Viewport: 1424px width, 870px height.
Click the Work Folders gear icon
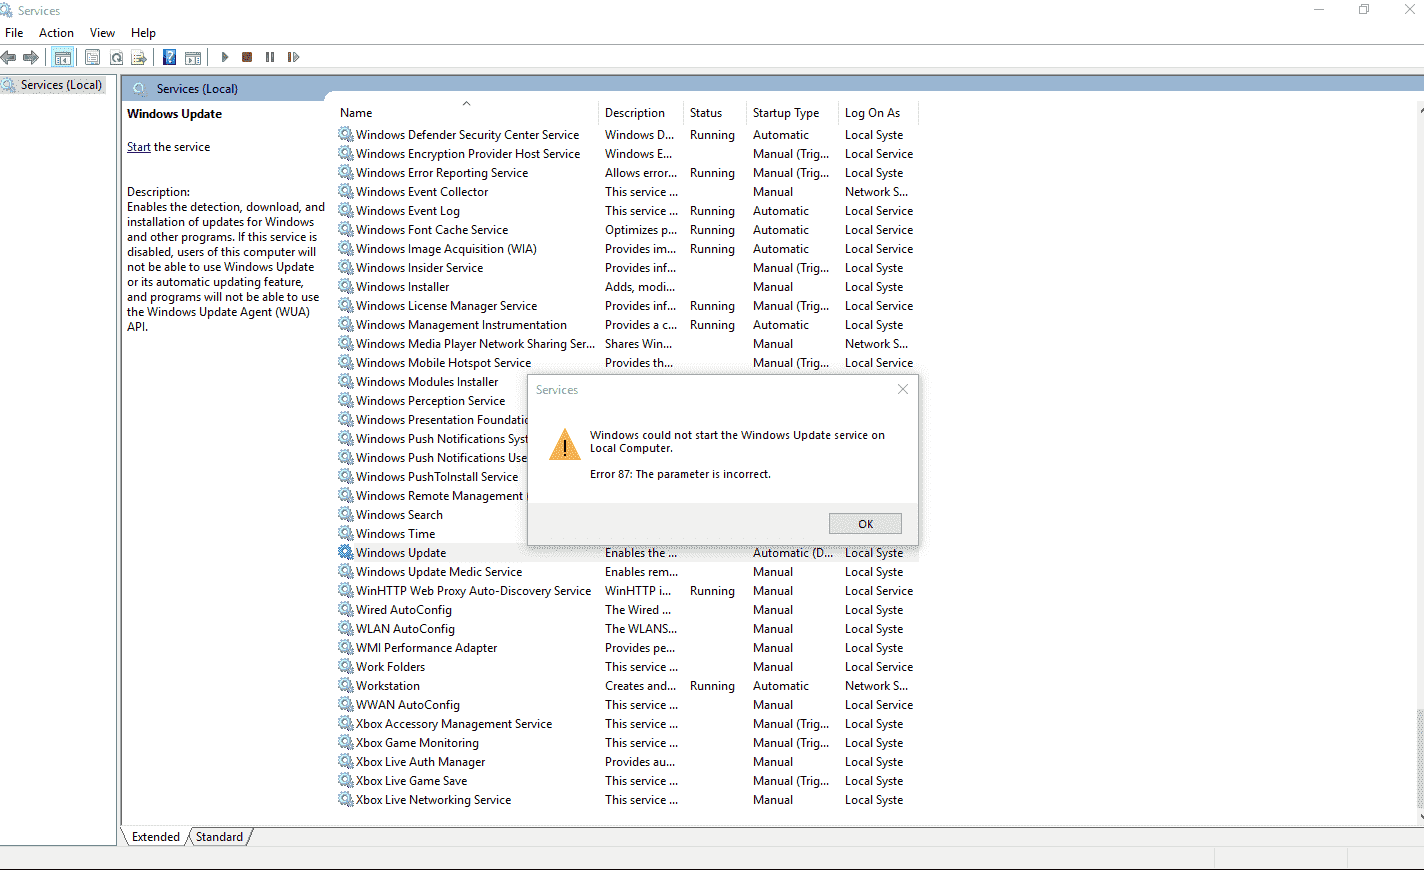pyautogui.click(x=346, y=667)
